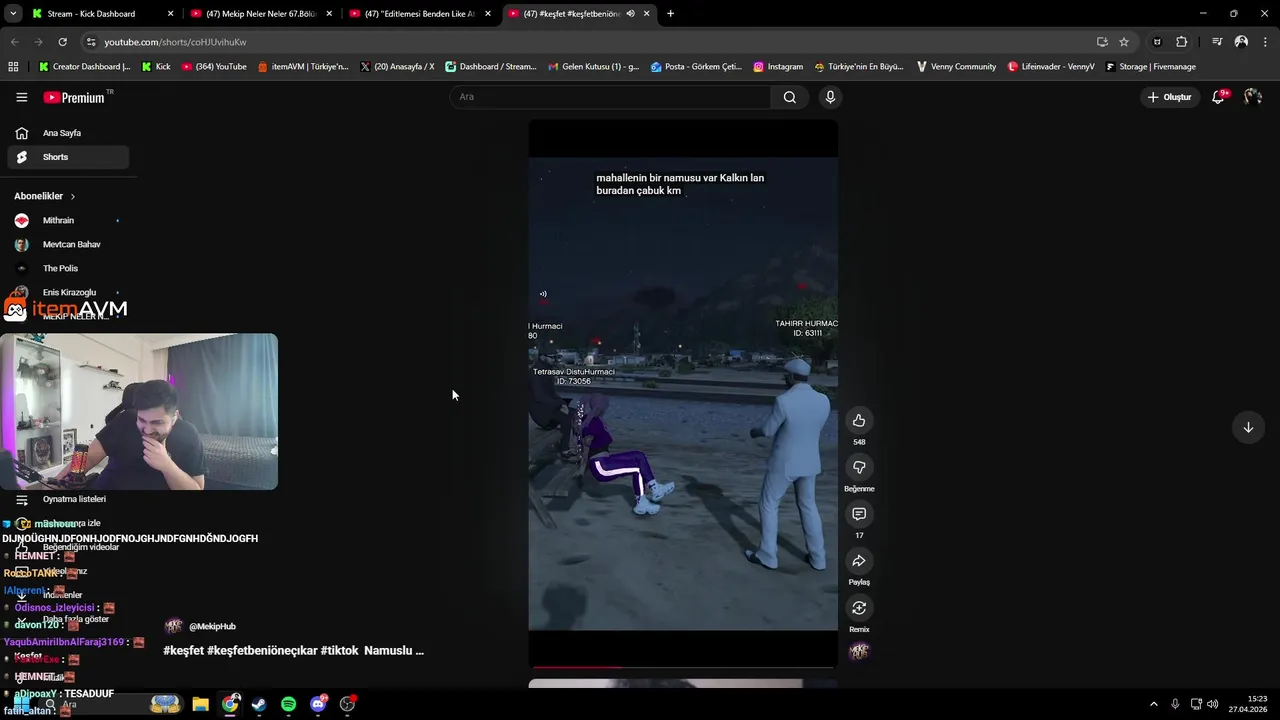
Task: Switch to Editlemesi Benden Like tab
Action: pos(420,14)
